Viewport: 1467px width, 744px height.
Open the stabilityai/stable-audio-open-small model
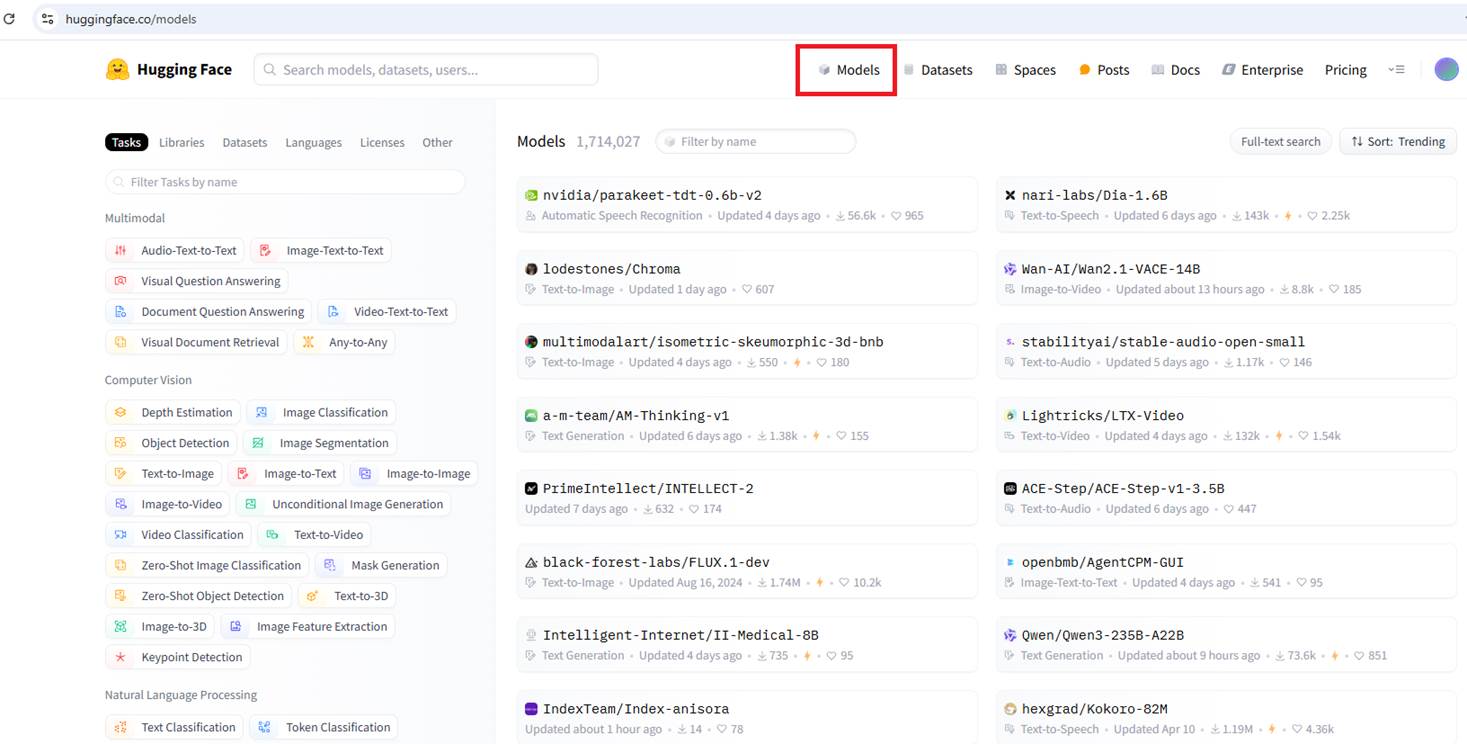[x=1226, y=352]
